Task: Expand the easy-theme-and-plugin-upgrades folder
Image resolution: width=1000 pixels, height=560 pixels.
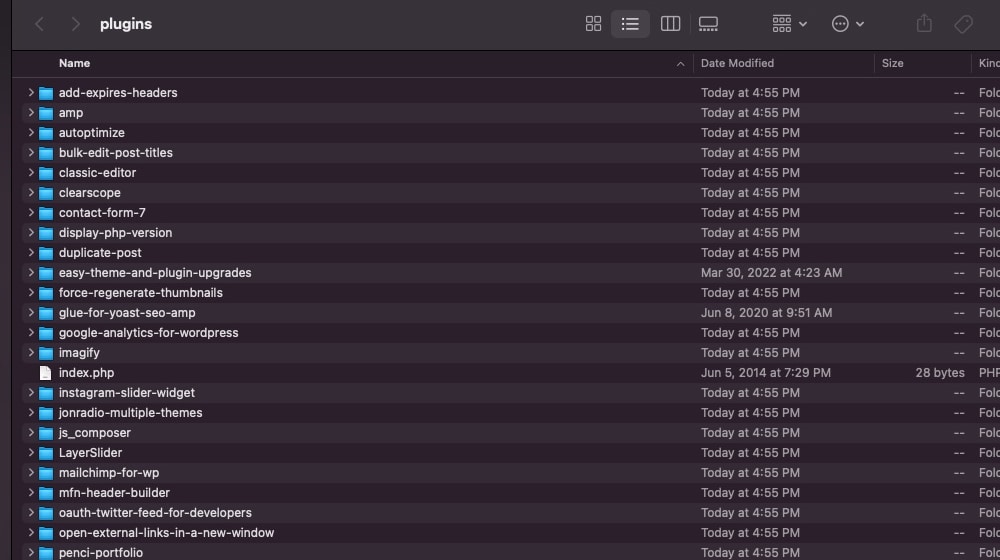Action: 31,272
